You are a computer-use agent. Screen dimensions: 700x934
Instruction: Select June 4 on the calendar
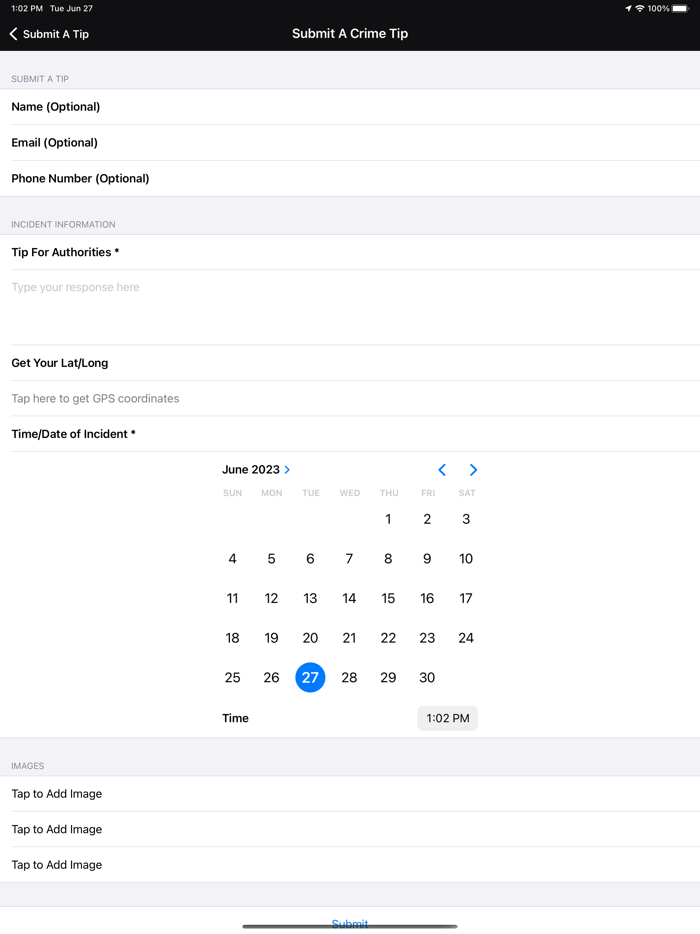click(232, 559)
